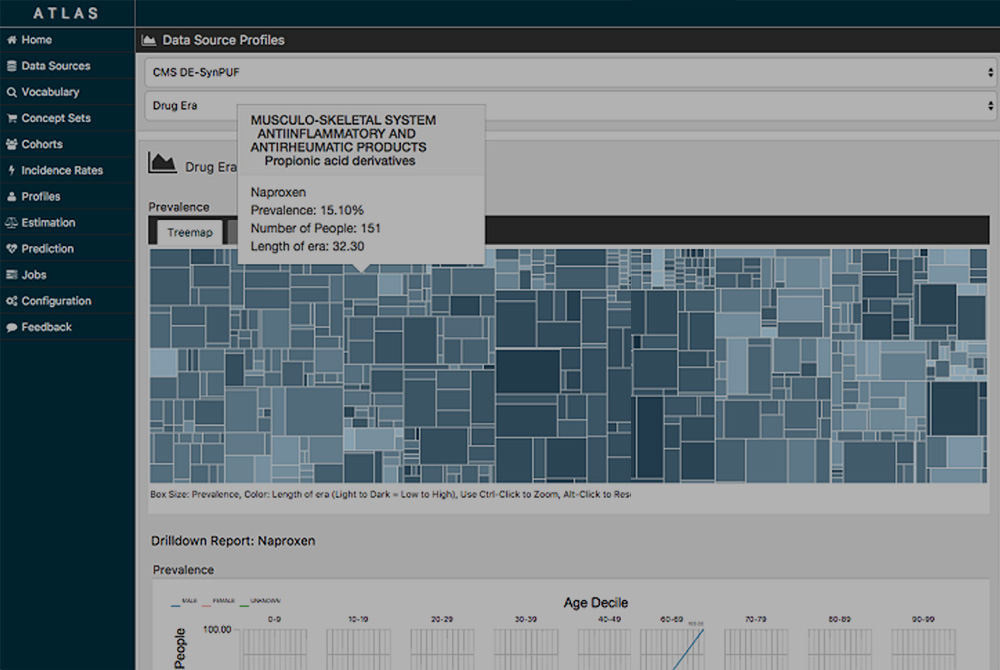
Task: Click the Prediction heartbeat icon
Action: pos(12,249)
